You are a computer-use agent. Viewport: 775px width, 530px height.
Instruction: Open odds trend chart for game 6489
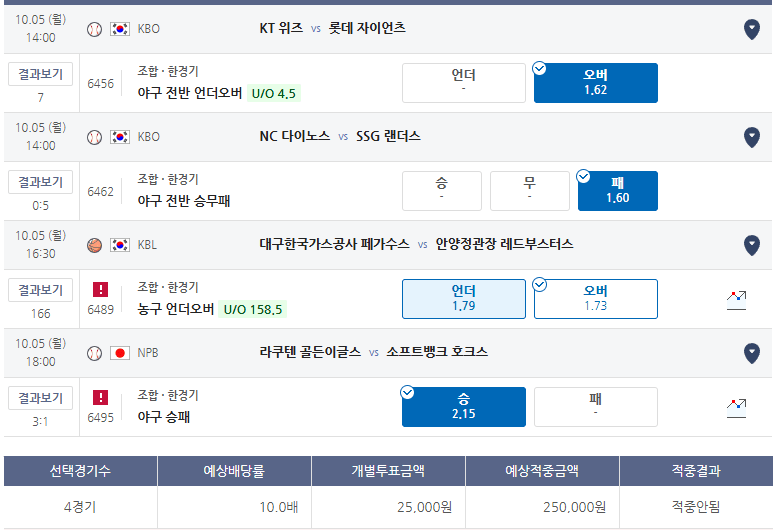[x=736, y=300]
